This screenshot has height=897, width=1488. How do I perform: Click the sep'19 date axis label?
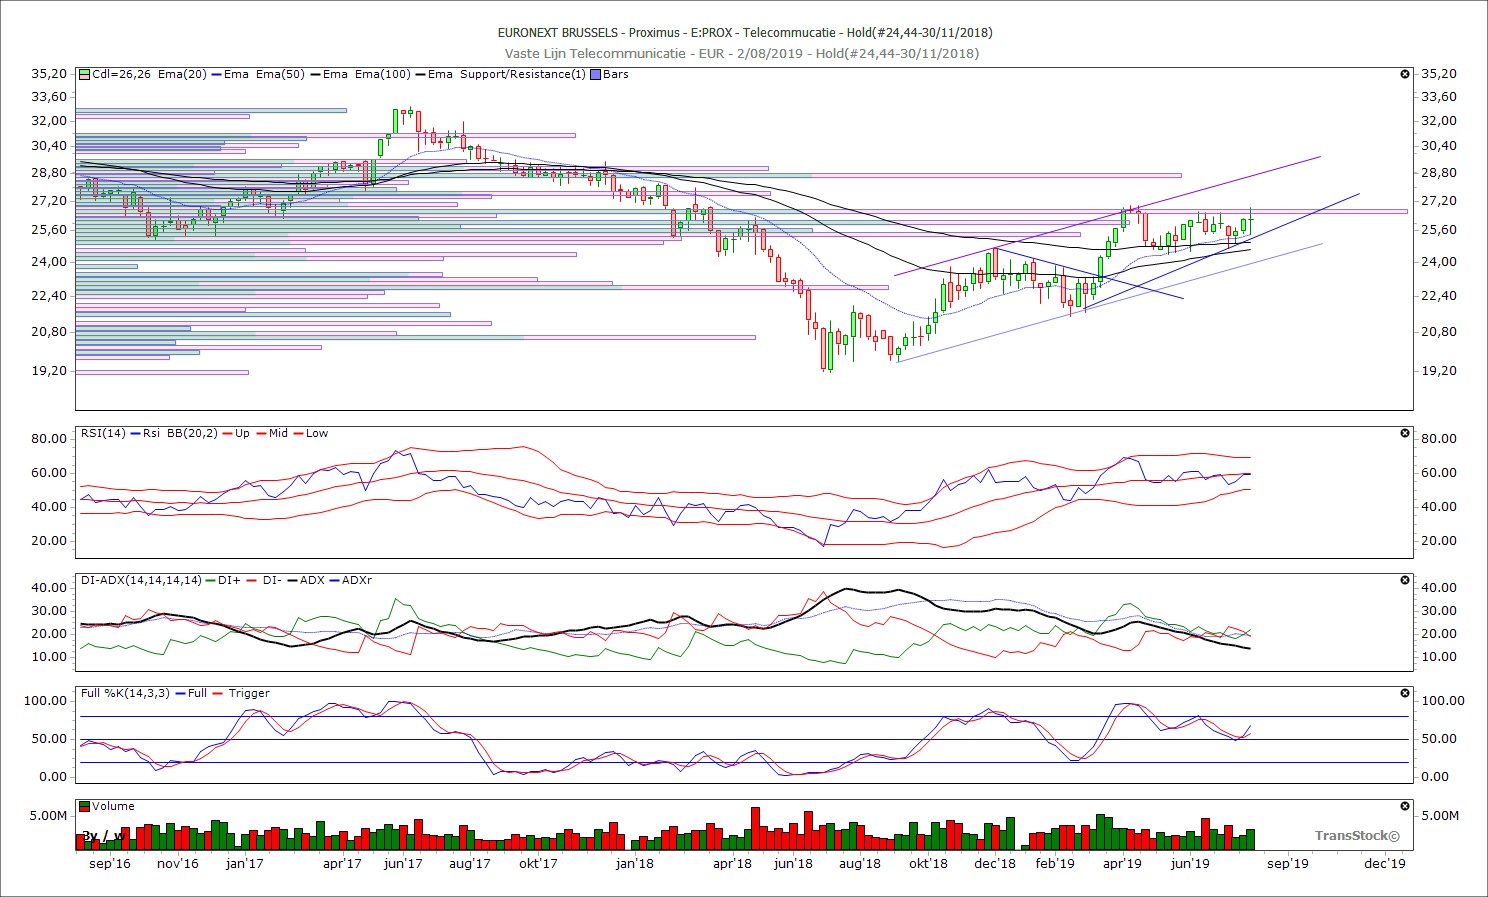point(1288,863)
